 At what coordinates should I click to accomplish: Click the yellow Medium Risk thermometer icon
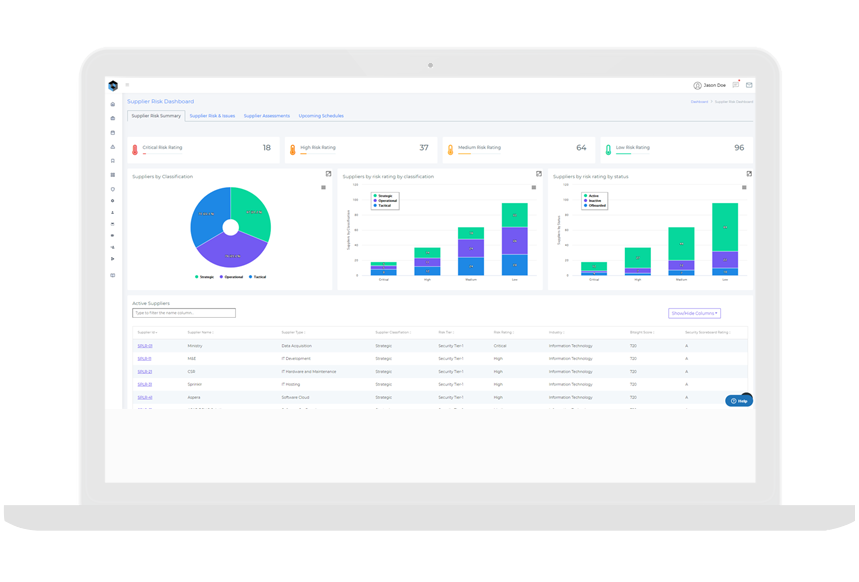click(450, 150)
